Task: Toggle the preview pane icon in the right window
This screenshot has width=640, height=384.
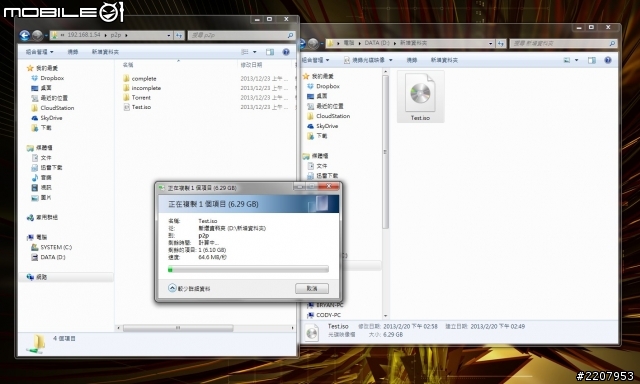Action: click(592, 60)
